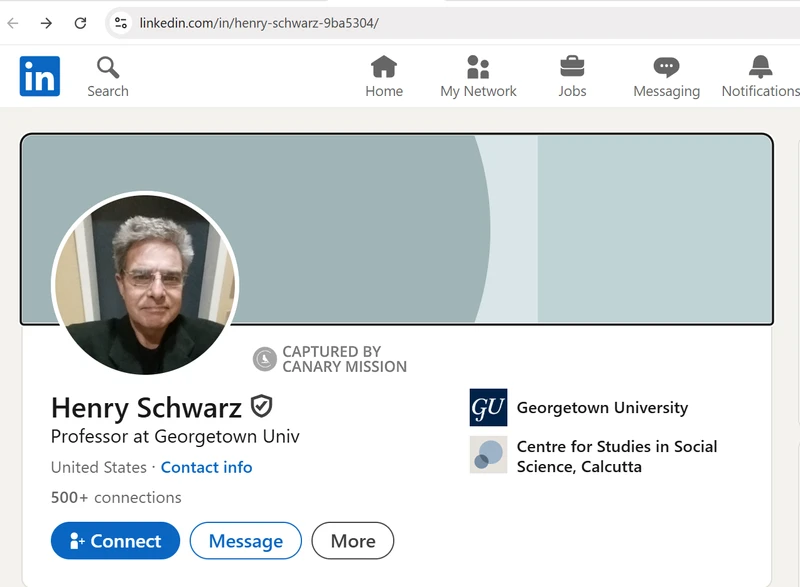800x587 pixels.
Task: Open Centre for Studies in Social Science link
Action: [617, 456]
